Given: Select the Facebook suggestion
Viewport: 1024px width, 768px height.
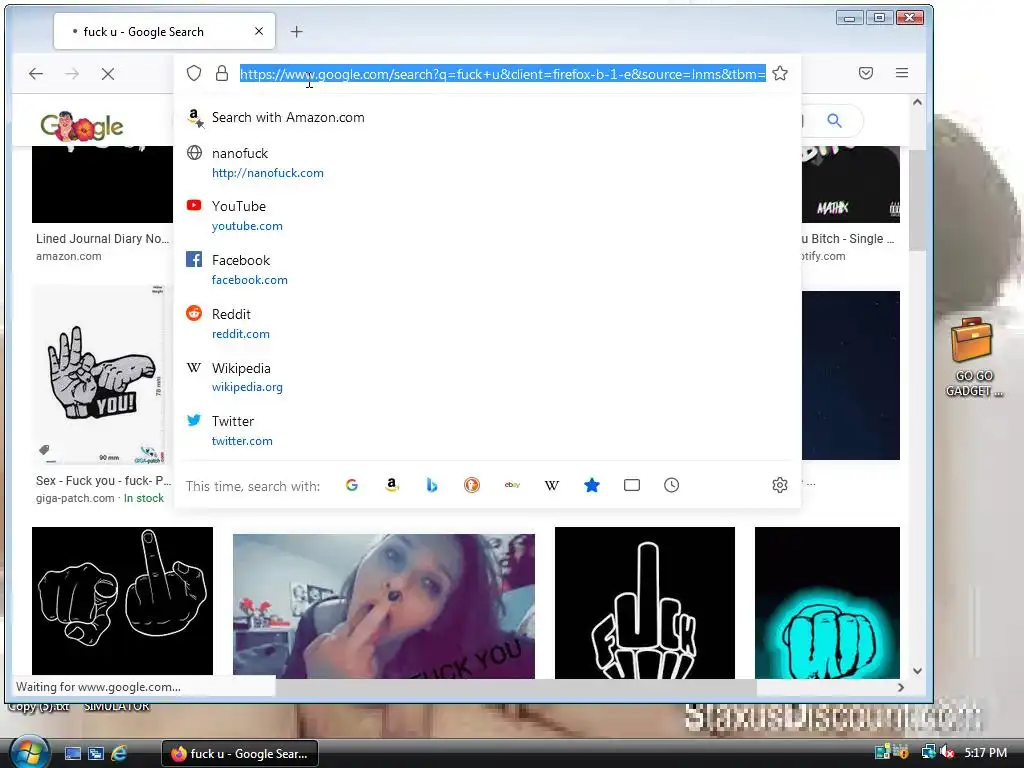Looking at the screenshot, I should pos(487,269).
